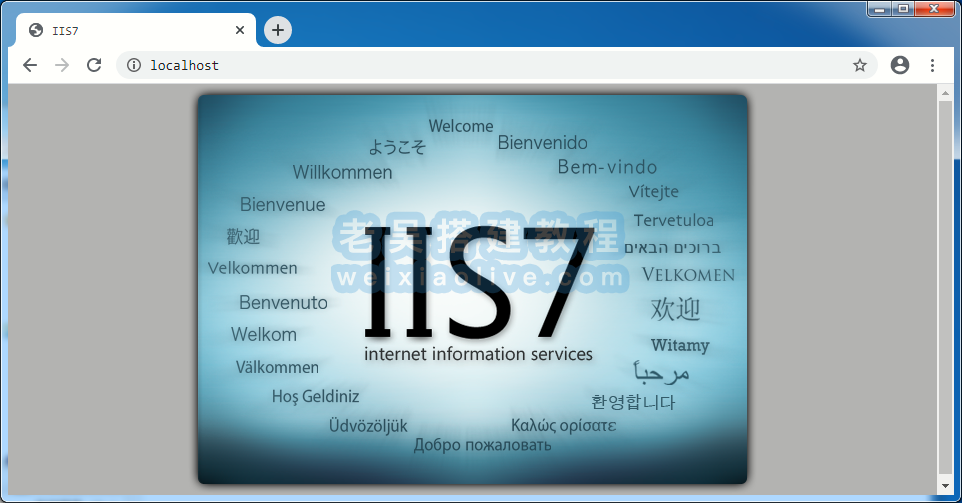
Task: Click scrollbar down arrow
Action: coord(945,487)
